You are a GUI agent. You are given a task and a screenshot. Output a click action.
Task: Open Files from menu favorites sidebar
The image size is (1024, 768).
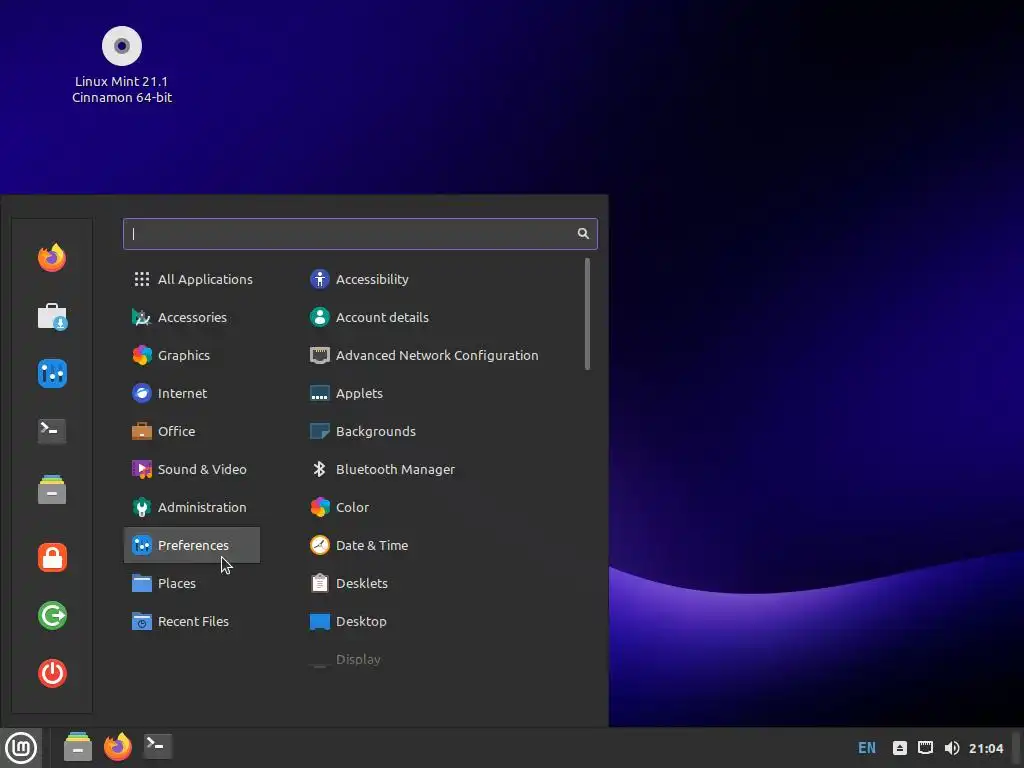click(x=52, y=489)
